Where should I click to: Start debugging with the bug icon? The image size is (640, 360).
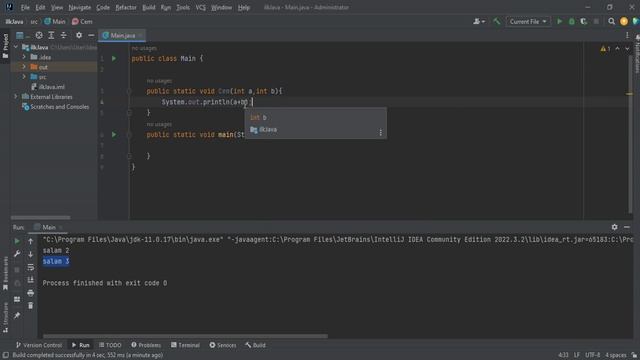pos(572,22)
